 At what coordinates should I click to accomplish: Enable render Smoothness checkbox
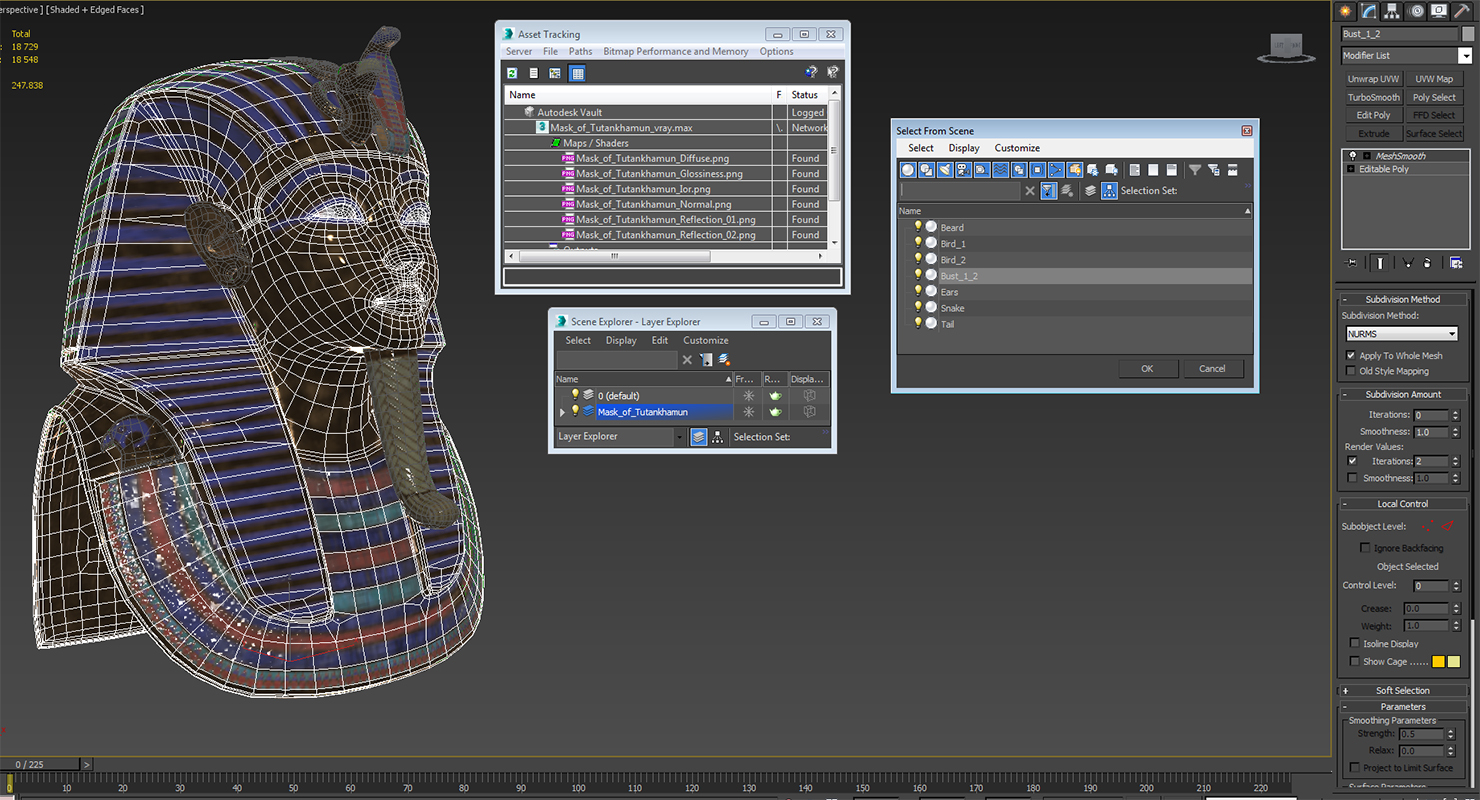(x=1352, y=478)
